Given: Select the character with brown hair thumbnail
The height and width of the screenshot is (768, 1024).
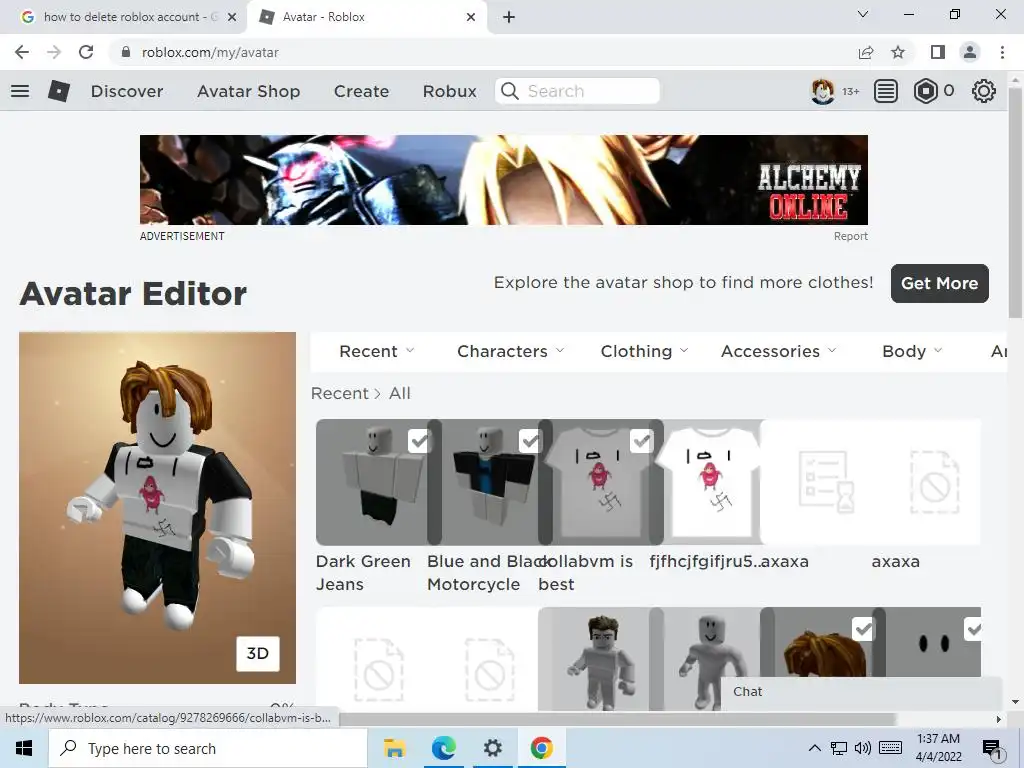Looking at the screenshot, I should (600, 659).
